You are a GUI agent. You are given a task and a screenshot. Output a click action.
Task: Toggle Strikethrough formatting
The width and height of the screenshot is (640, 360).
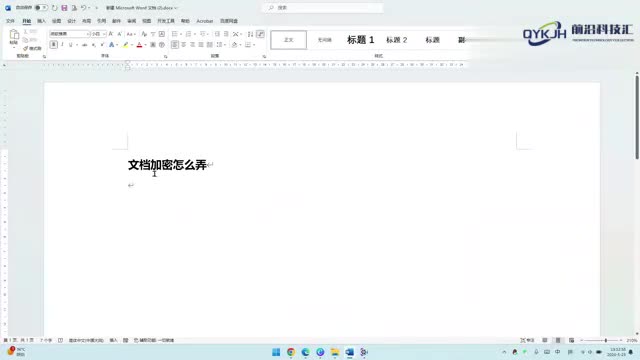(84, 44)
